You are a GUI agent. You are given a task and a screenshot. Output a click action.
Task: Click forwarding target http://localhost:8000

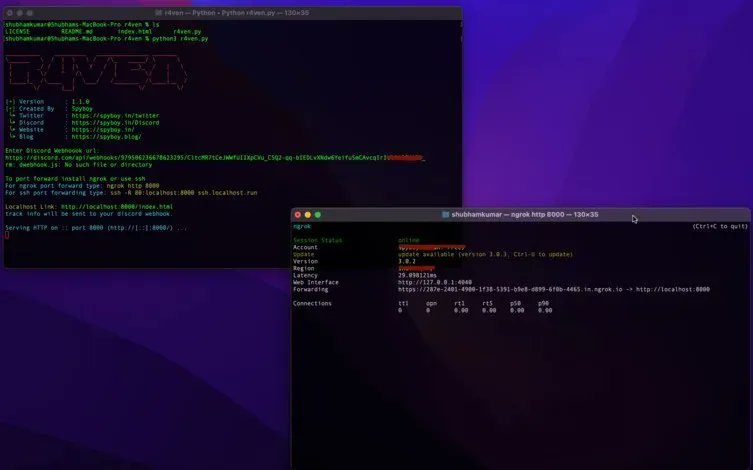click(673, 289)
